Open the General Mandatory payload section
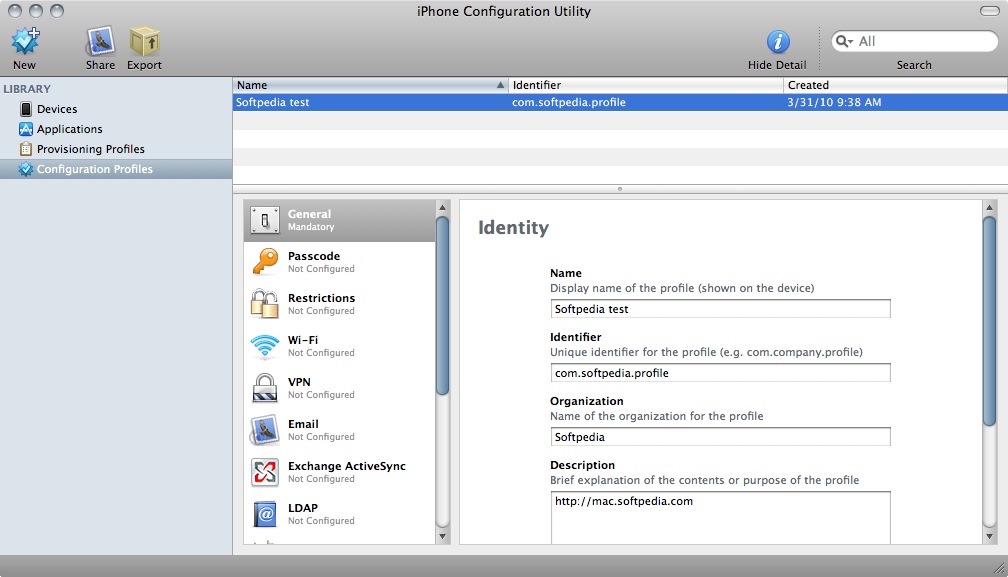Viewport: 1008px width, 577px height. click(x=339, y=220)
